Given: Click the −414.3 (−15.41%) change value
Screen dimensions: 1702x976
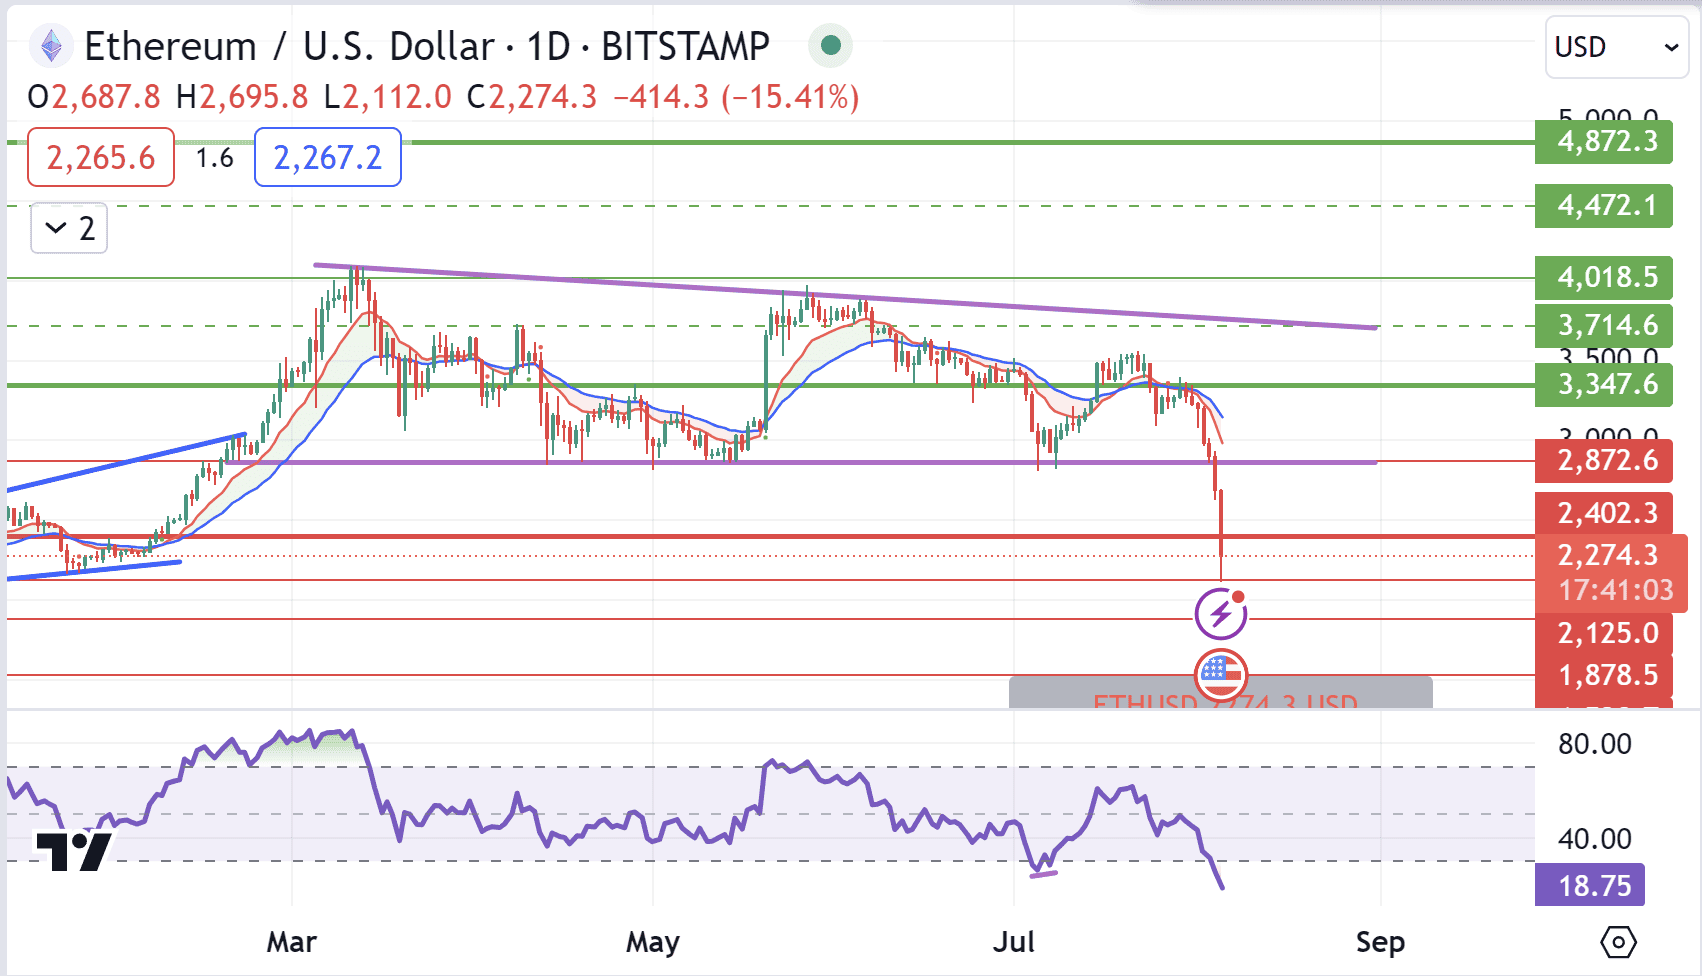Looking at the screenshot, I should point(736,97).
